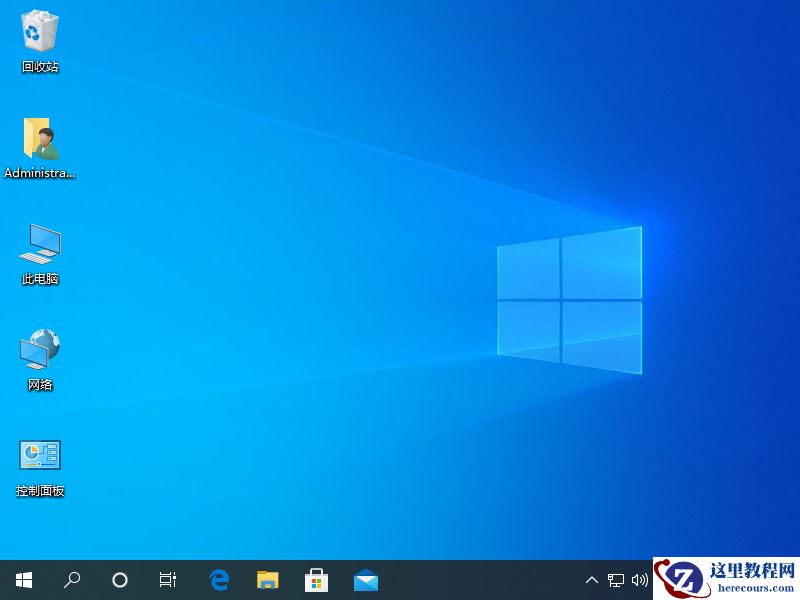This screenshot has width=800, height=600.
Task: Open 网络 (Network) from the desktop
Action: (38, 352)
